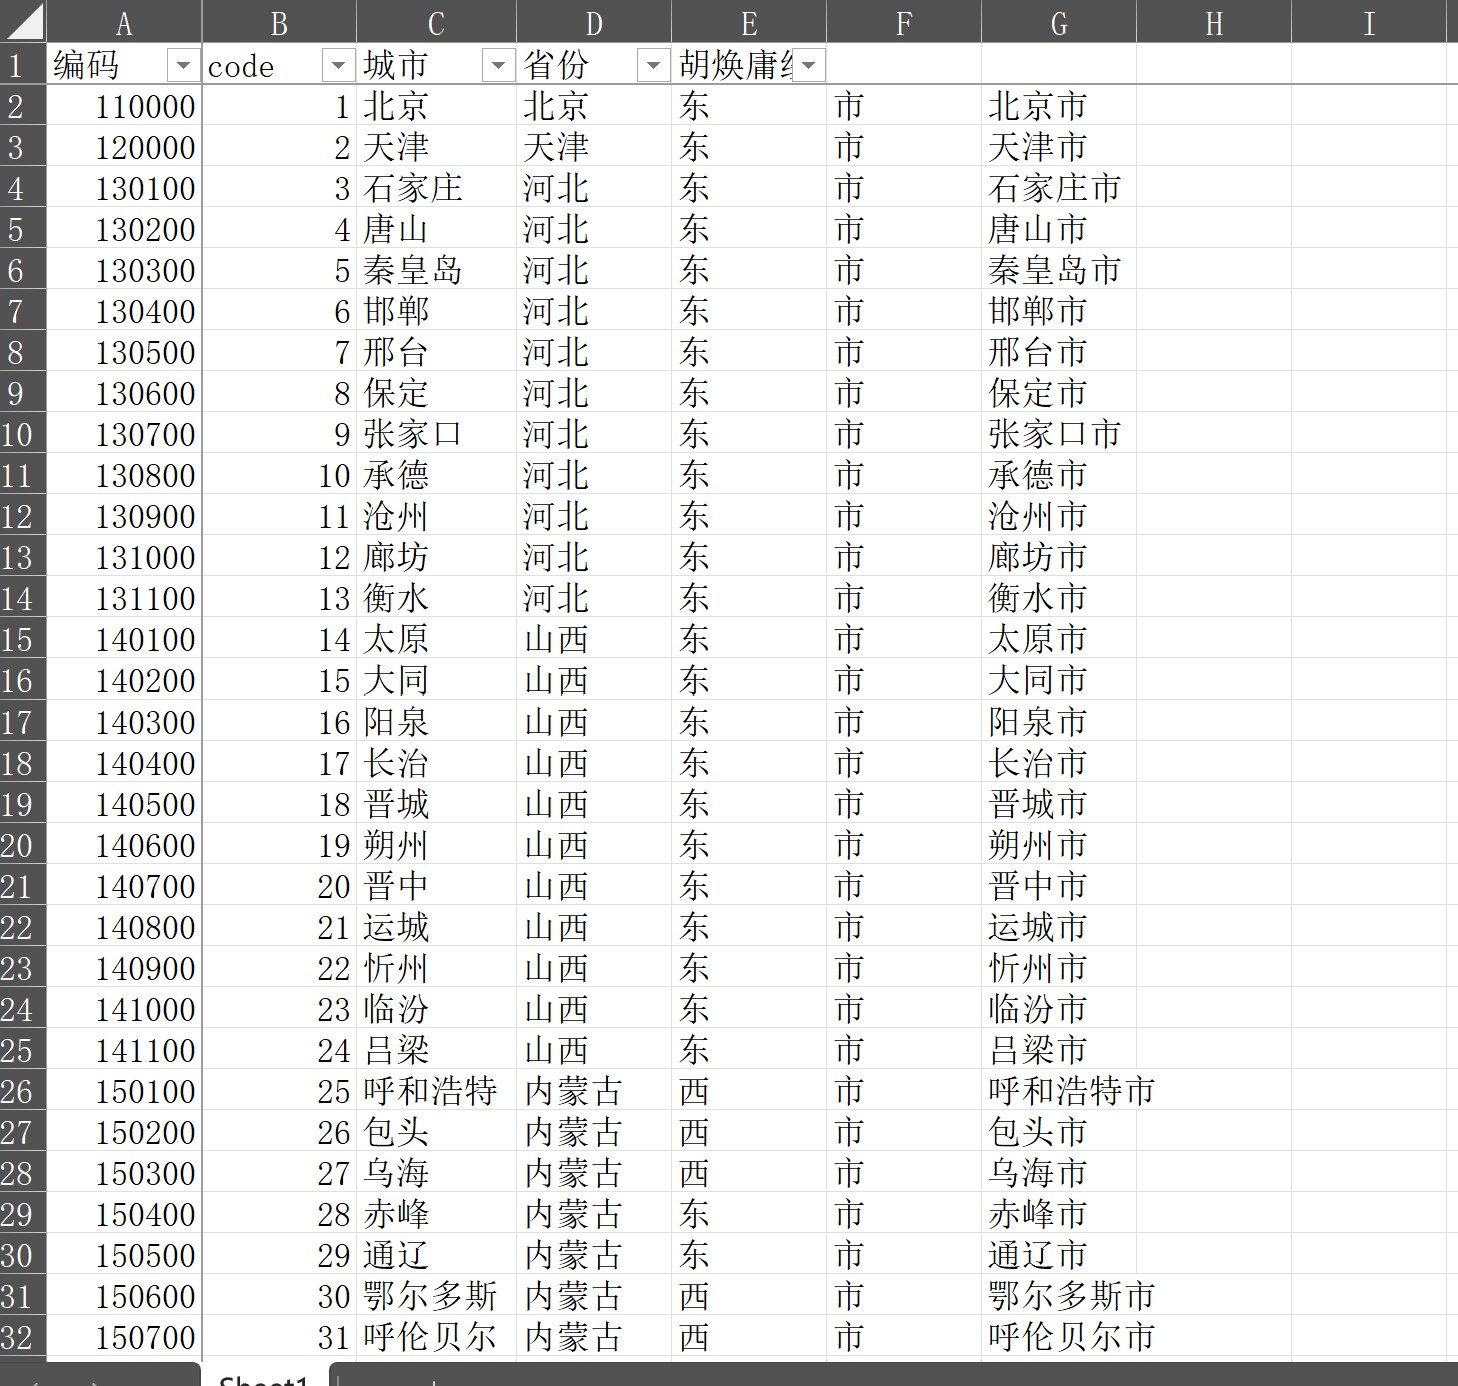Click cell 沧州市 in column G
1458x1386 pixels.
[1059, 516]
